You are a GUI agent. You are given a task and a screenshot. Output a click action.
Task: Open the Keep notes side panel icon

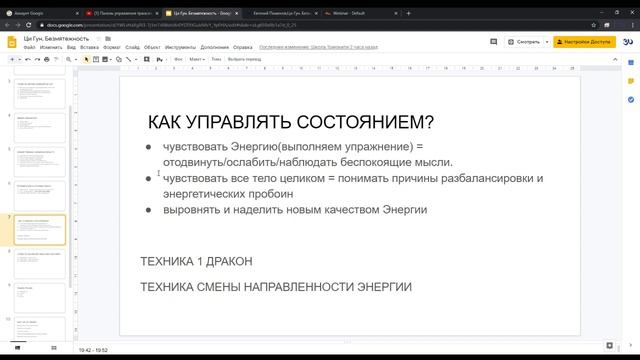coord(631,81)
